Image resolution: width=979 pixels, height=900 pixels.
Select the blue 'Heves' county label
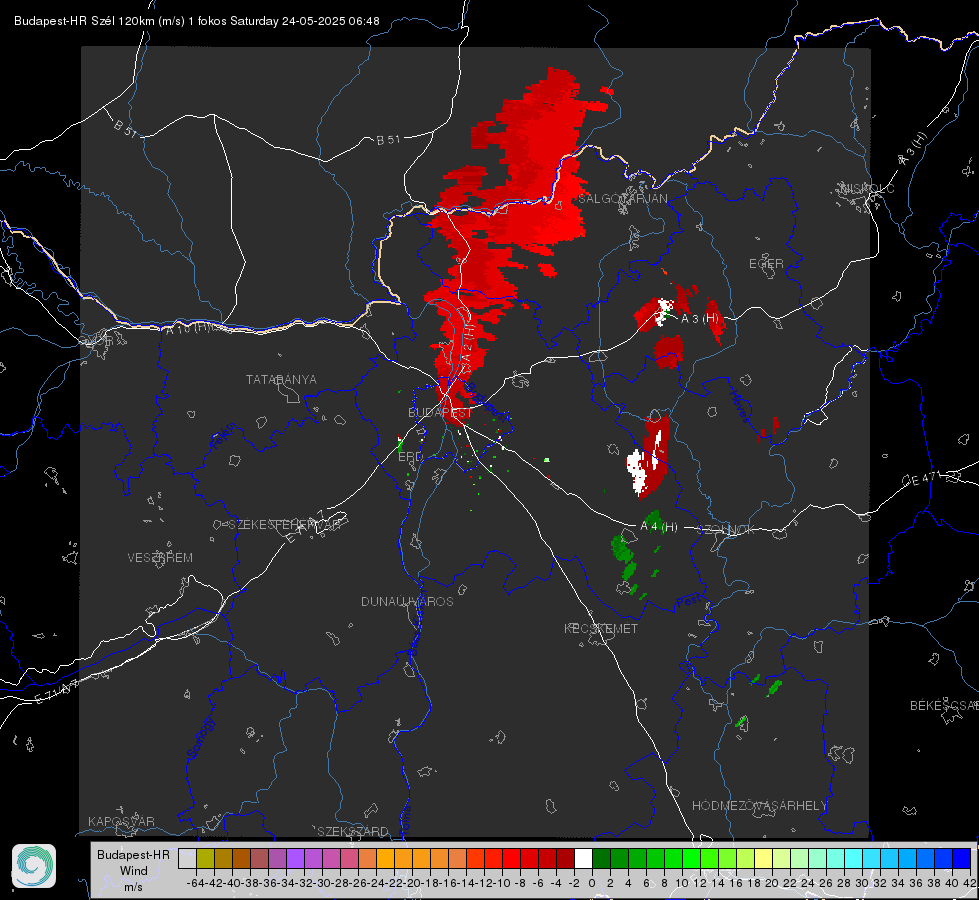[739, 405]
